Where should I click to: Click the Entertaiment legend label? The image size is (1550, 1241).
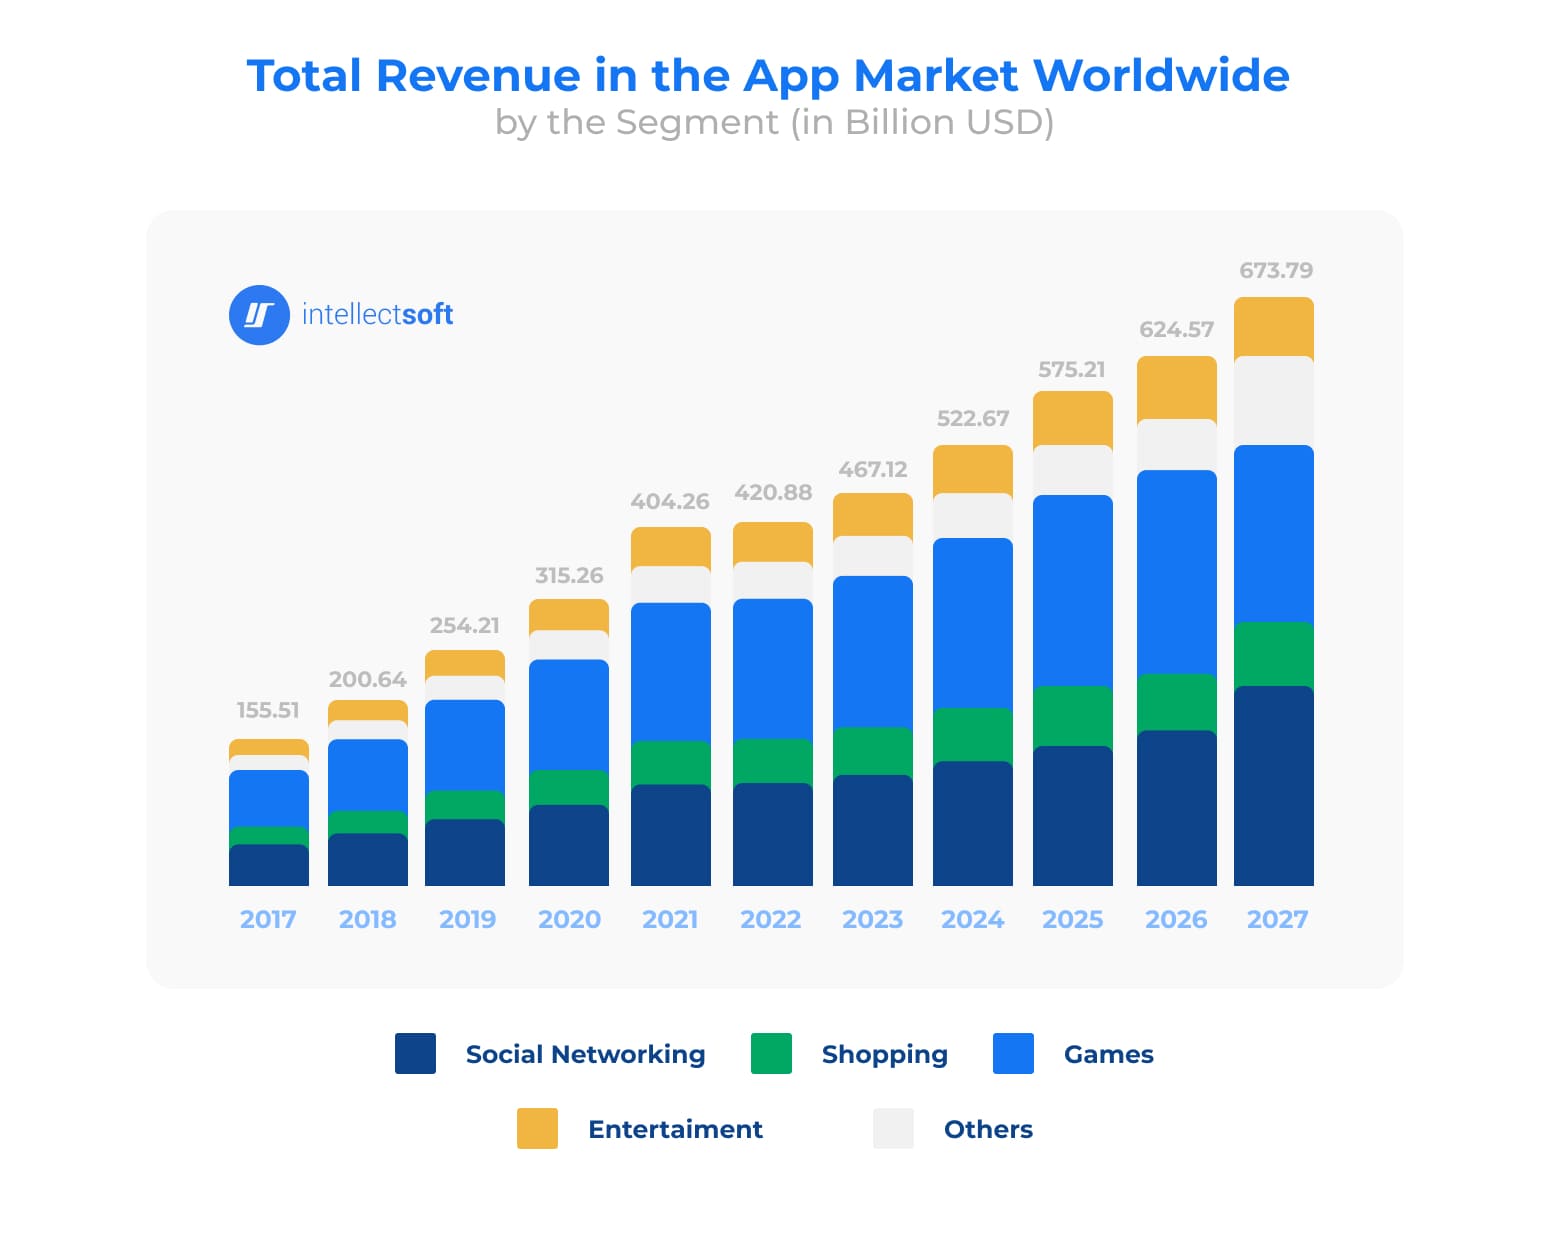675,1129
